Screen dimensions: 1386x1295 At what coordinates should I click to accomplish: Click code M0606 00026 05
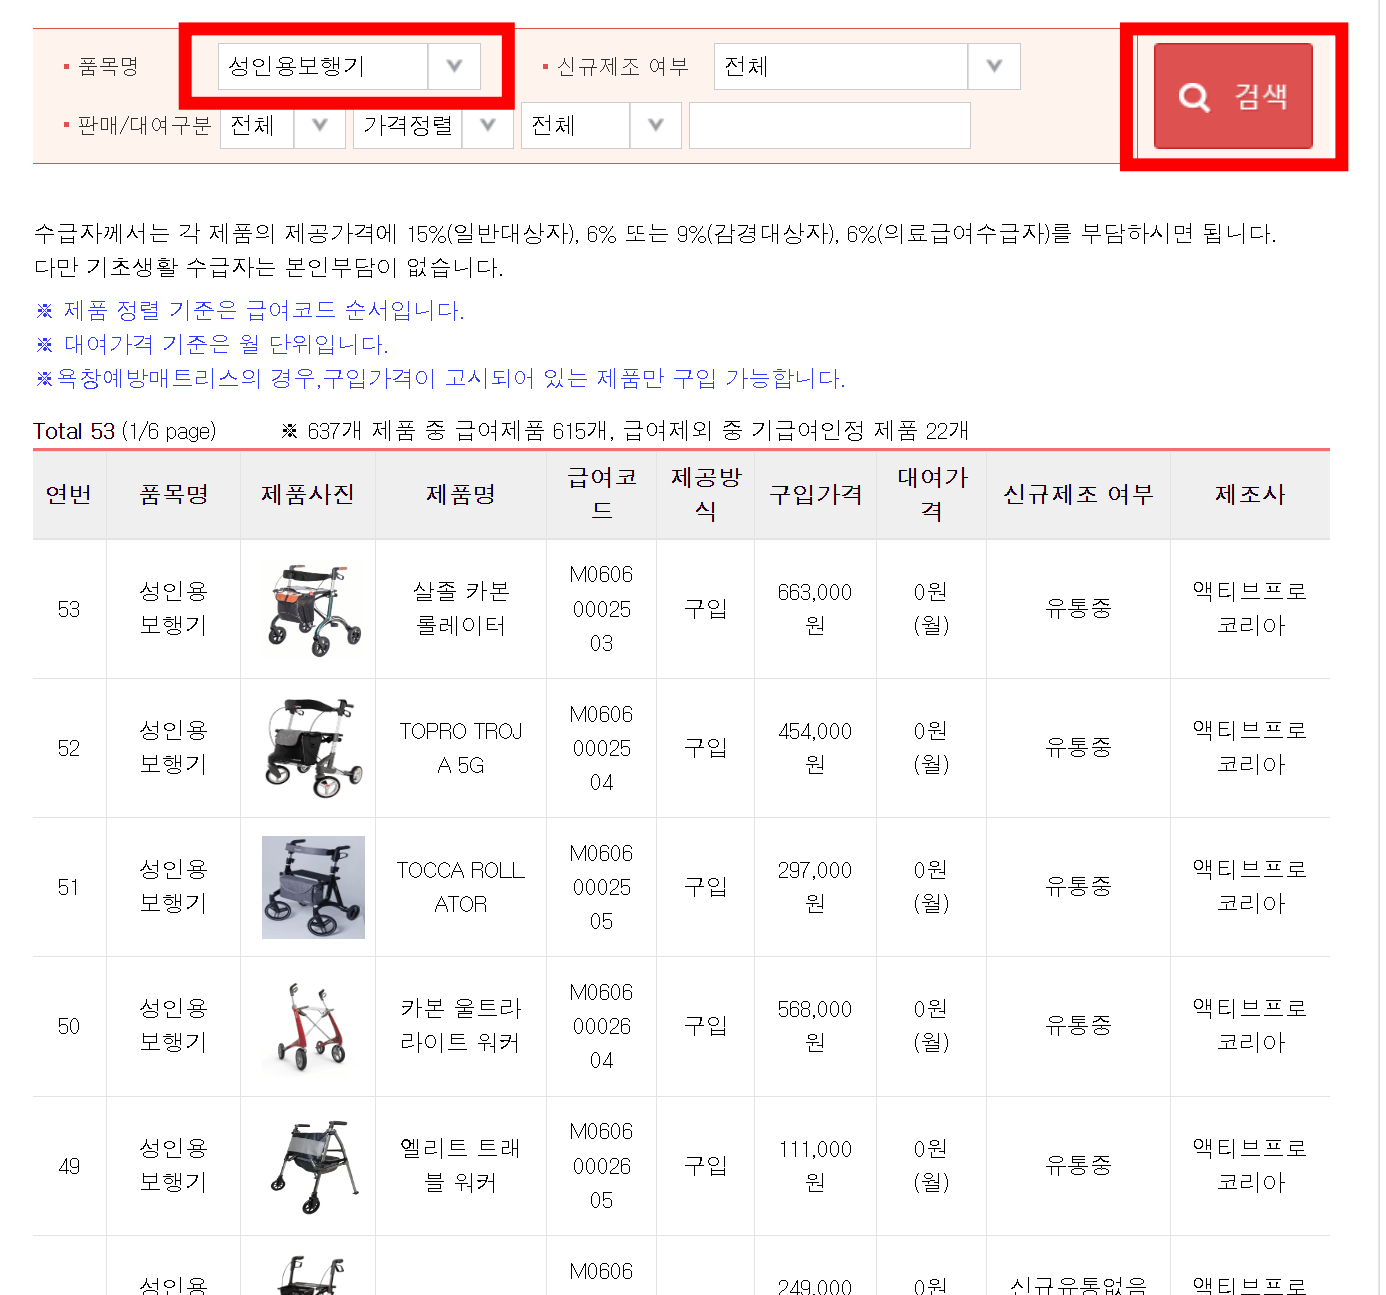[x=601, y=1166]
